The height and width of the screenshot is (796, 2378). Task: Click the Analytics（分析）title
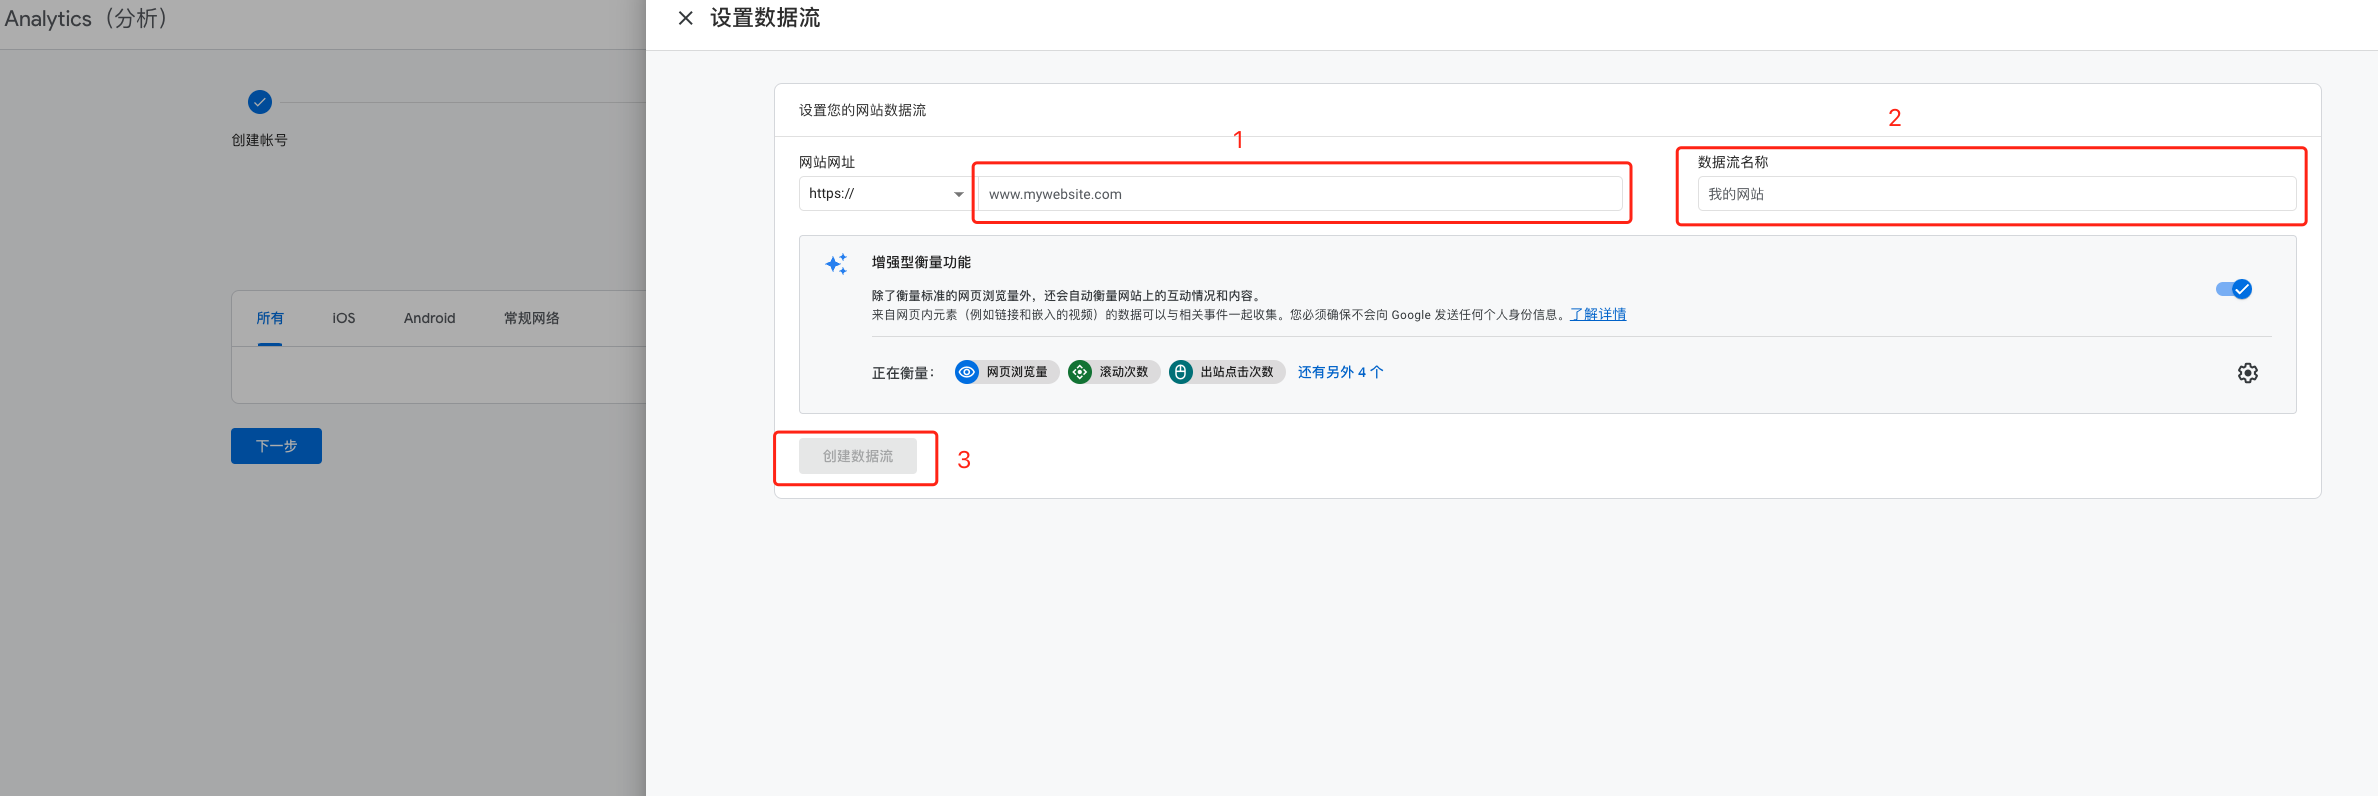point(86,19)
